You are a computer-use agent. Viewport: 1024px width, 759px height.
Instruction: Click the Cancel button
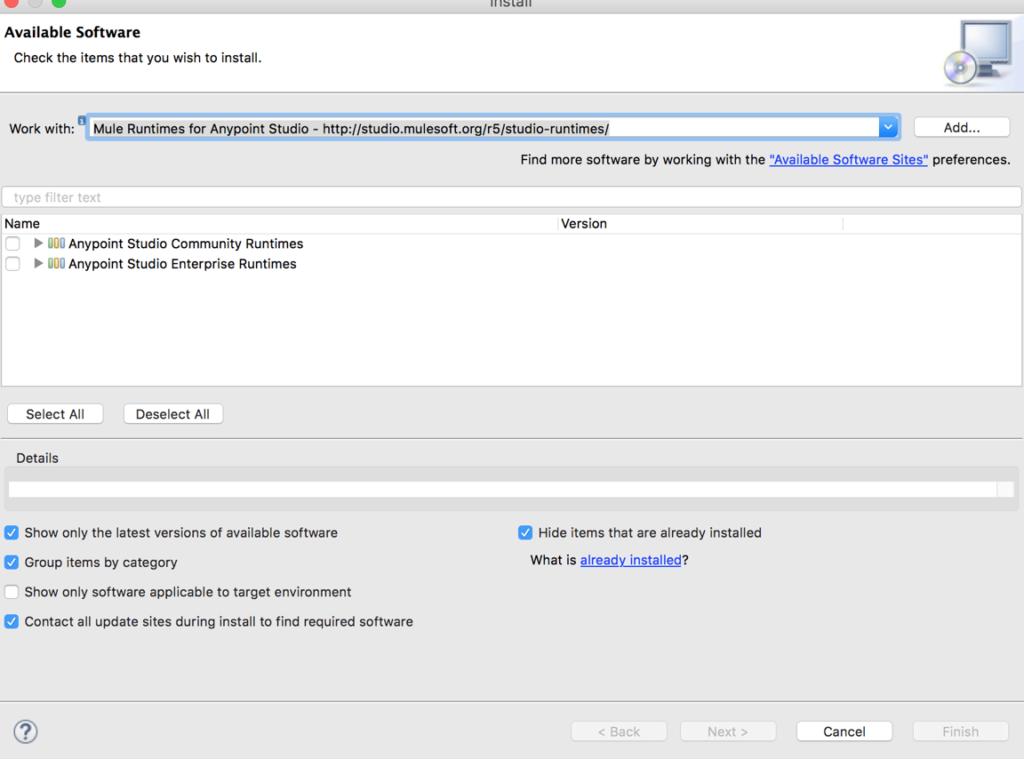tap(844, 732)
